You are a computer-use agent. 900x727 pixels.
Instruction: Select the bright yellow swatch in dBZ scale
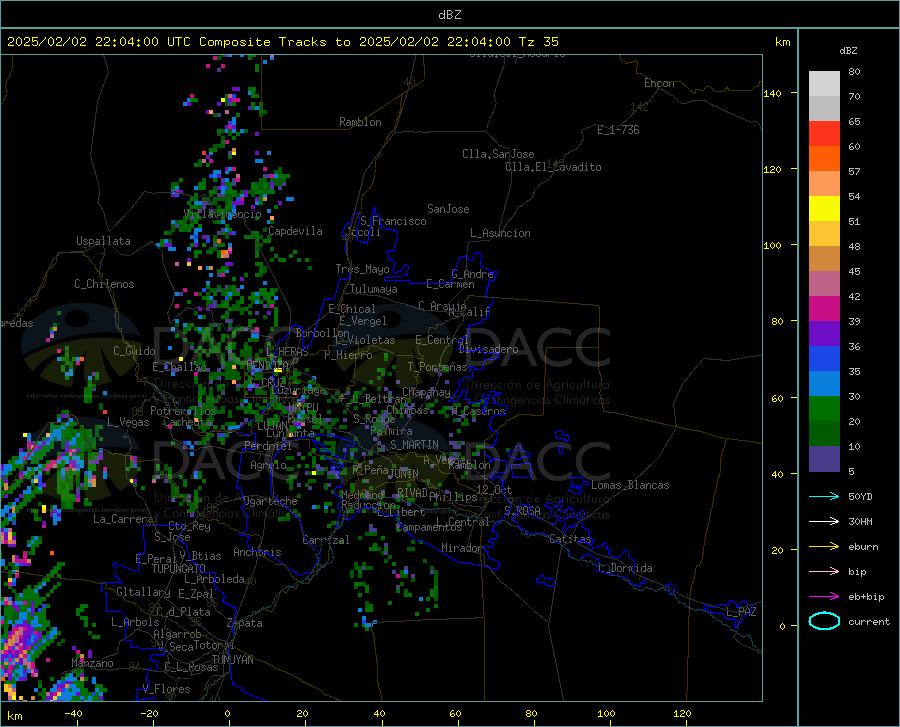tap(824, 209)
